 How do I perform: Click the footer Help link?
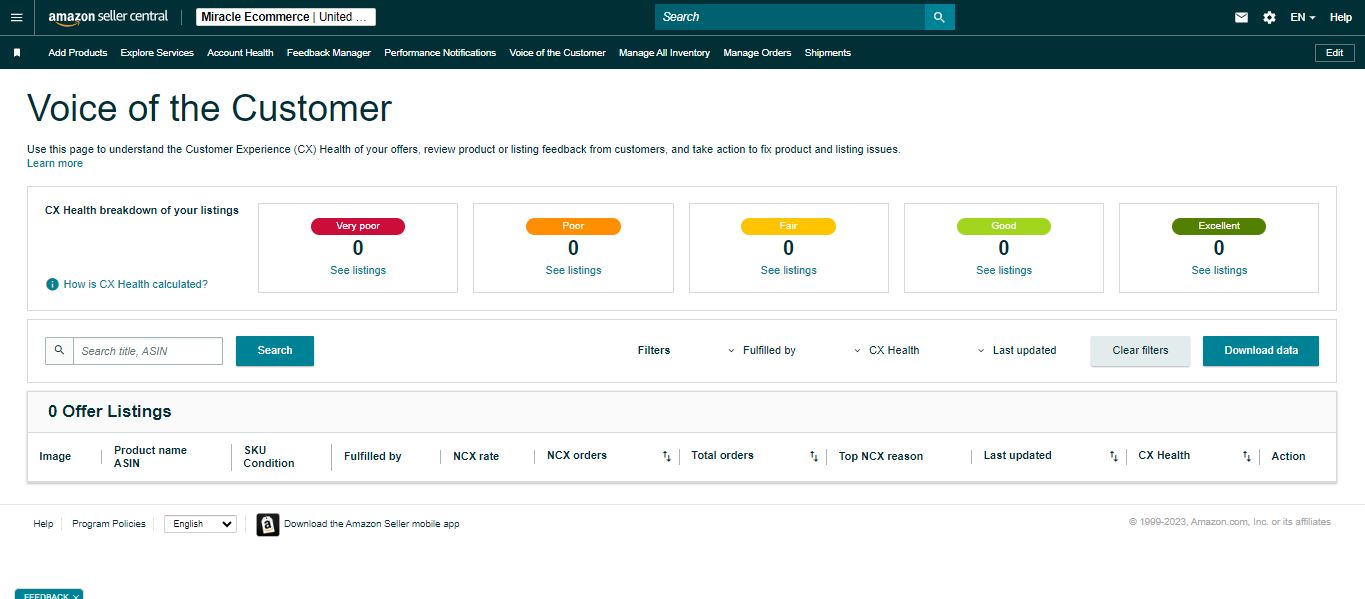(x=43, y=524)
